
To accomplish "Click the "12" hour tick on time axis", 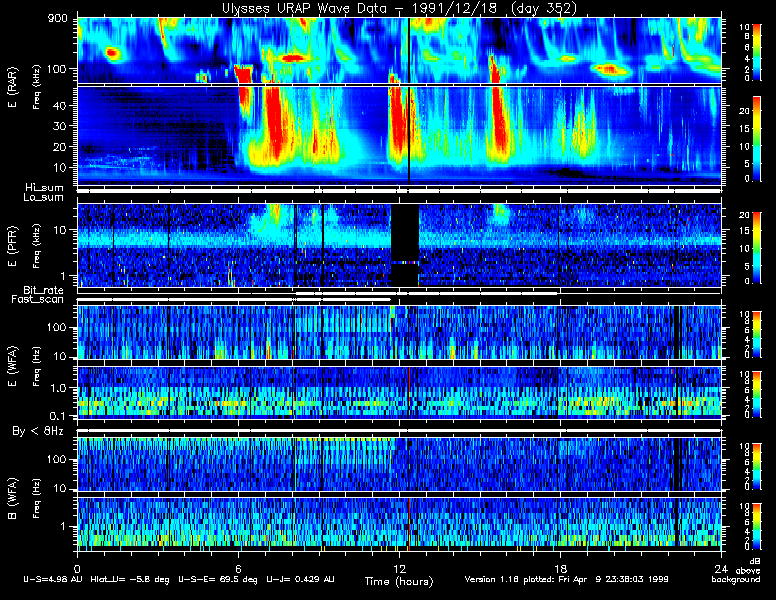I will click(399, 568).
